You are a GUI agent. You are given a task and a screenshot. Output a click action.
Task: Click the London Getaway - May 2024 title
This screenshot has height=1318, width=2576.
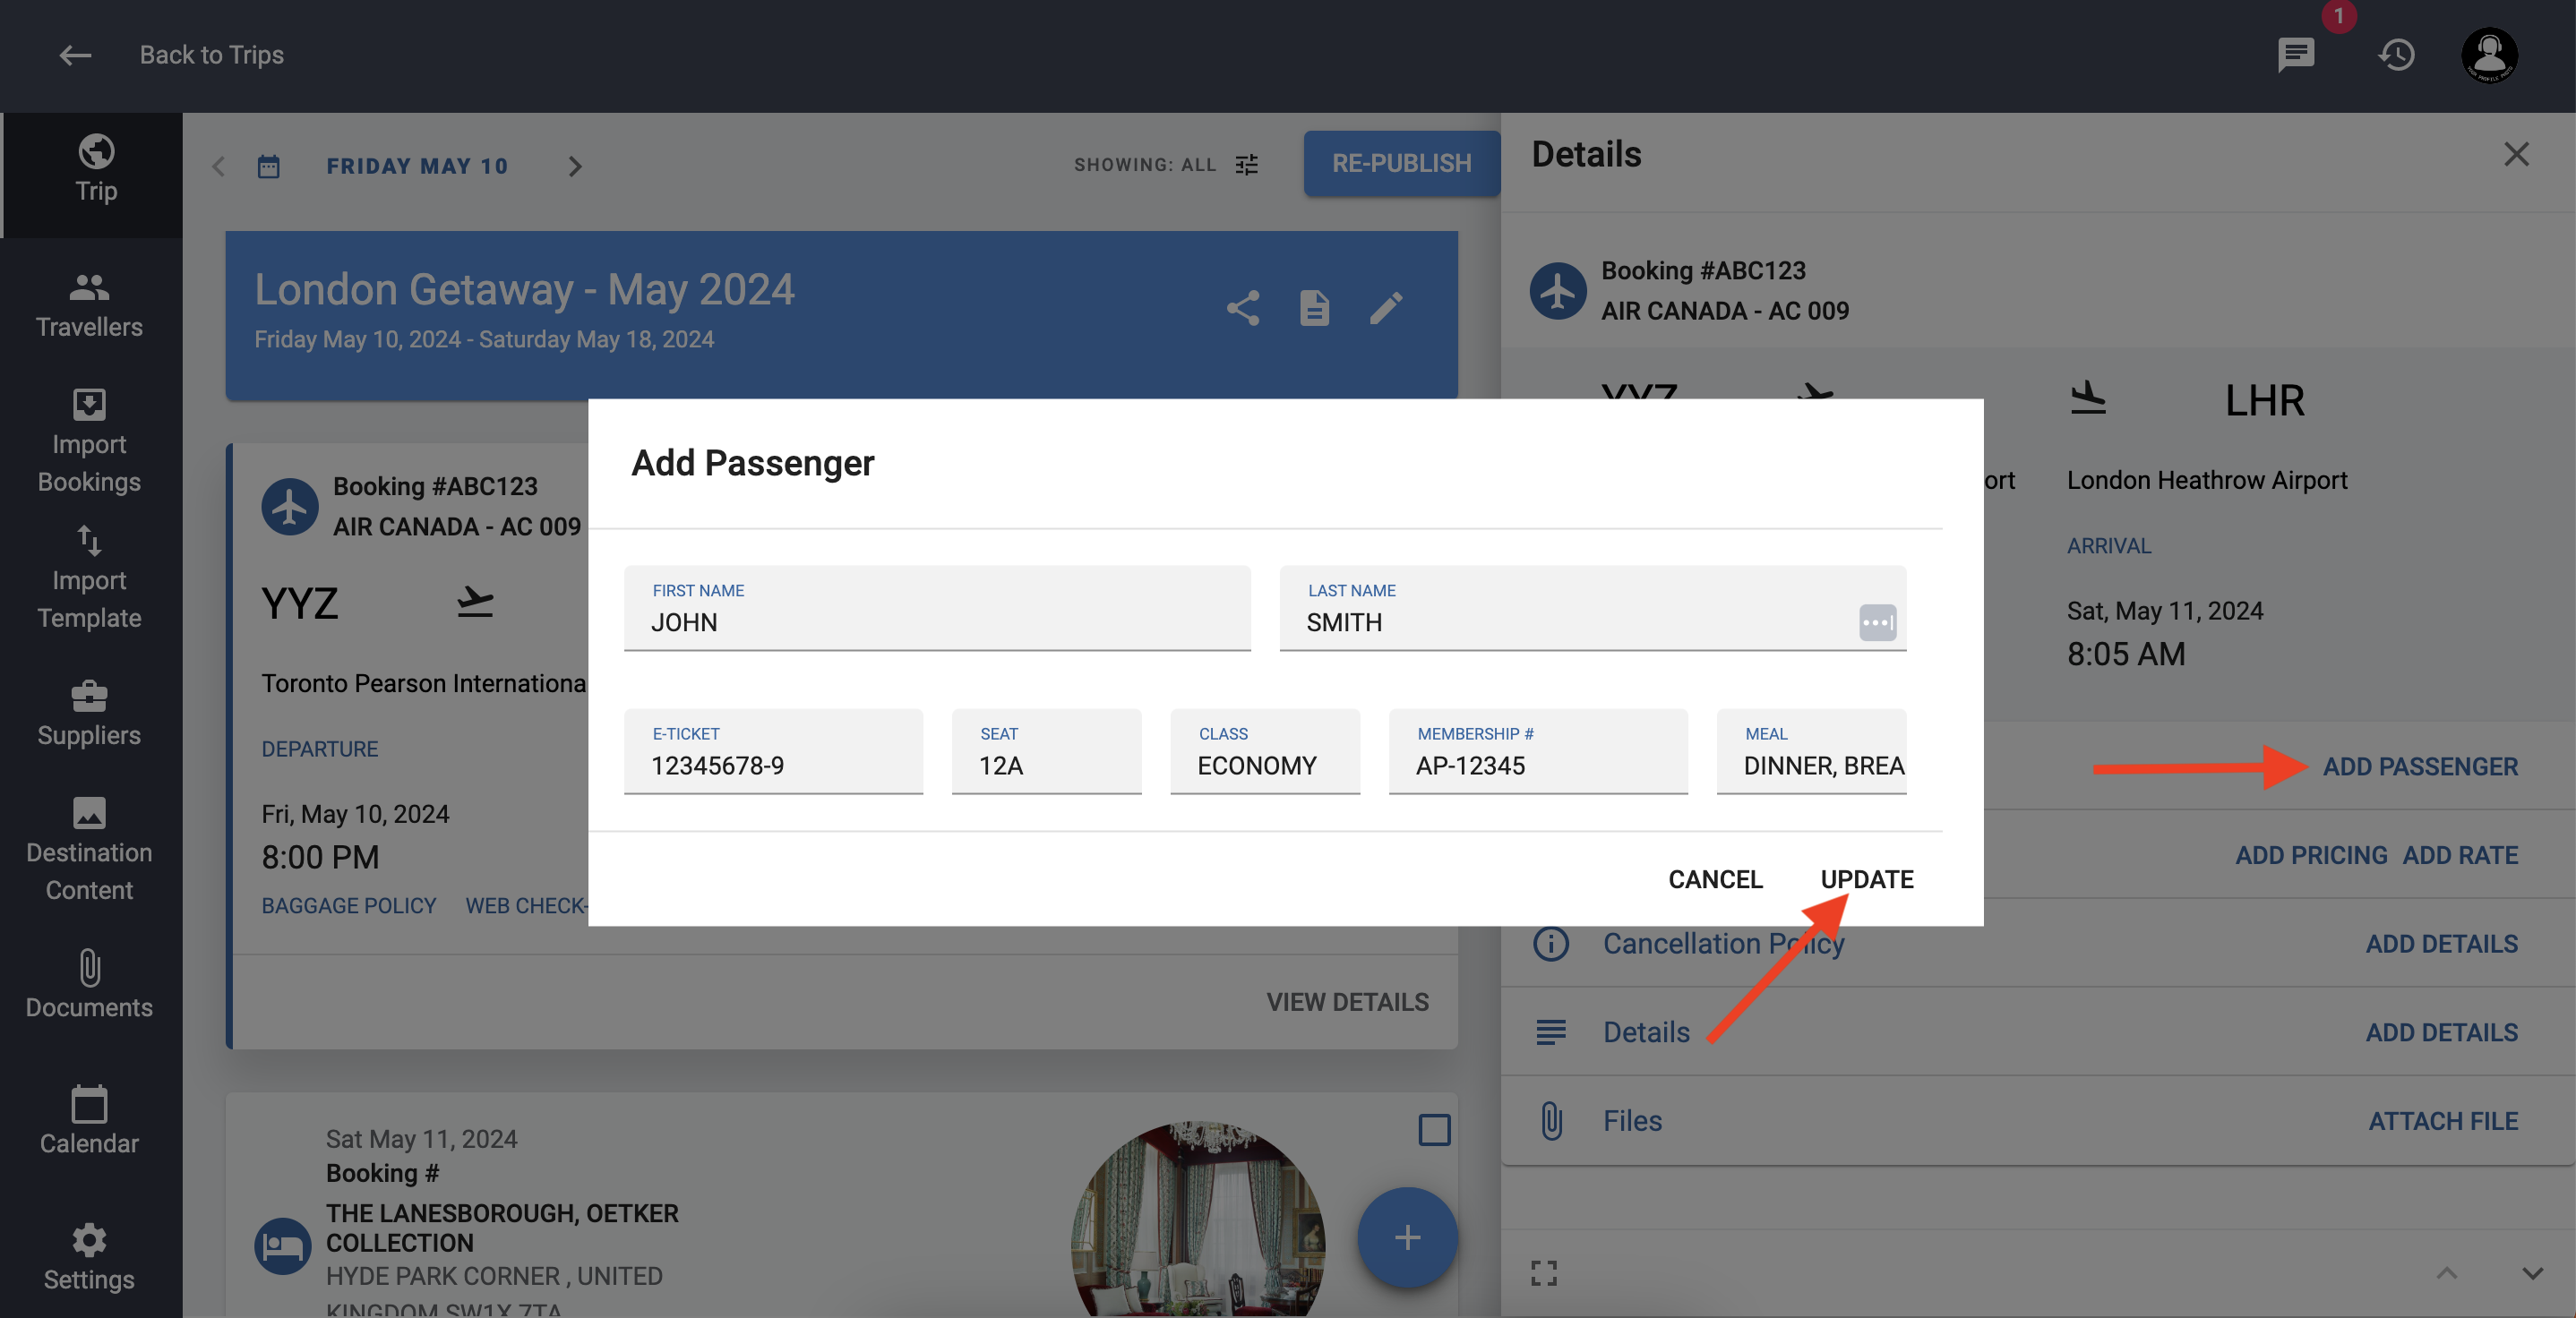[x=524, y=290]
